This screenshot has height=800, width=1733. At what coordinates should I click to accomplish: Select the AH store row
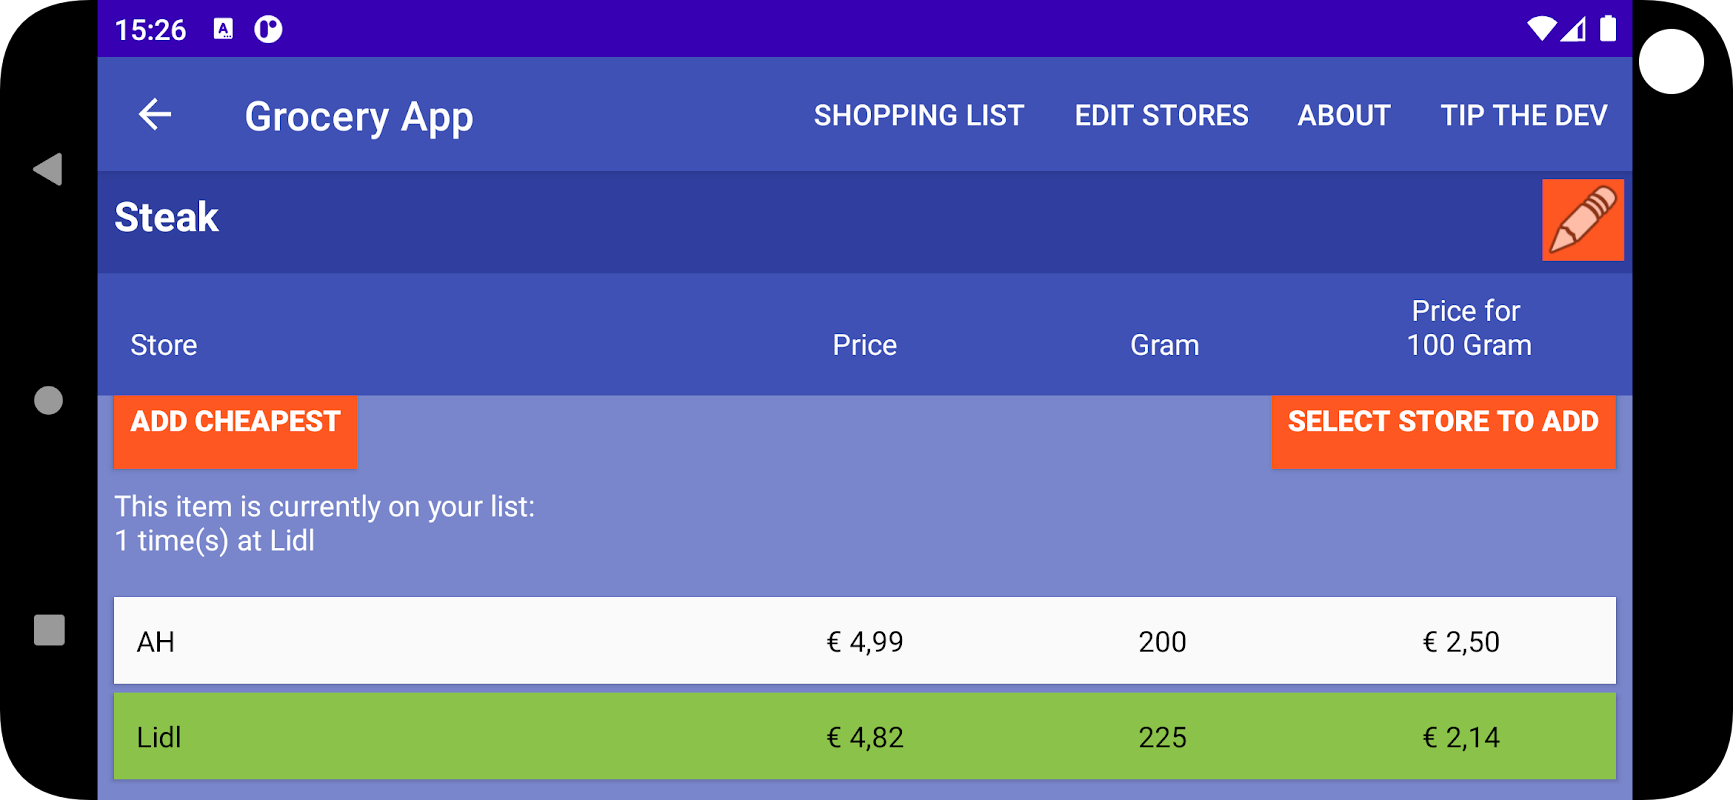click(864, 641)
